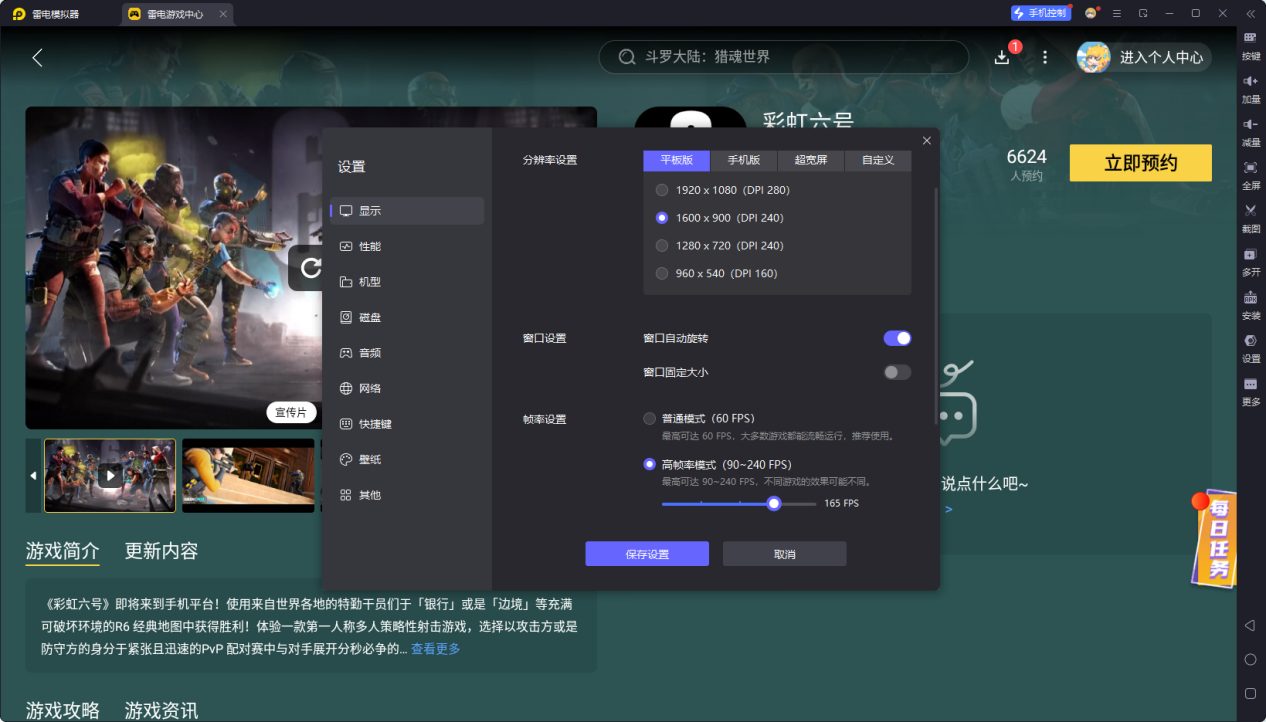Open the 性能 settings category

[x=407, y=246]
